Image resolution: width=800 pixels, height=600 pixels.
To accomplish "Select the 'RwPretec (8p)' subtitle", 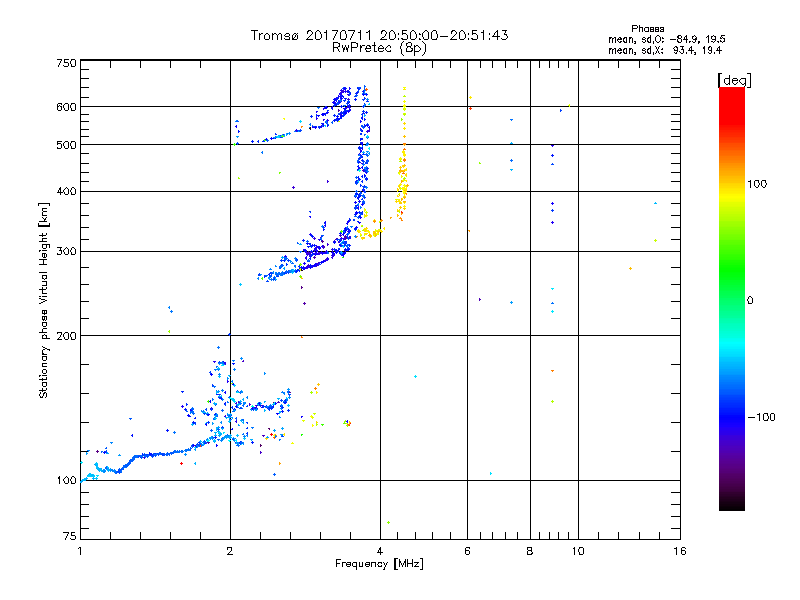I will coord(379,48).
